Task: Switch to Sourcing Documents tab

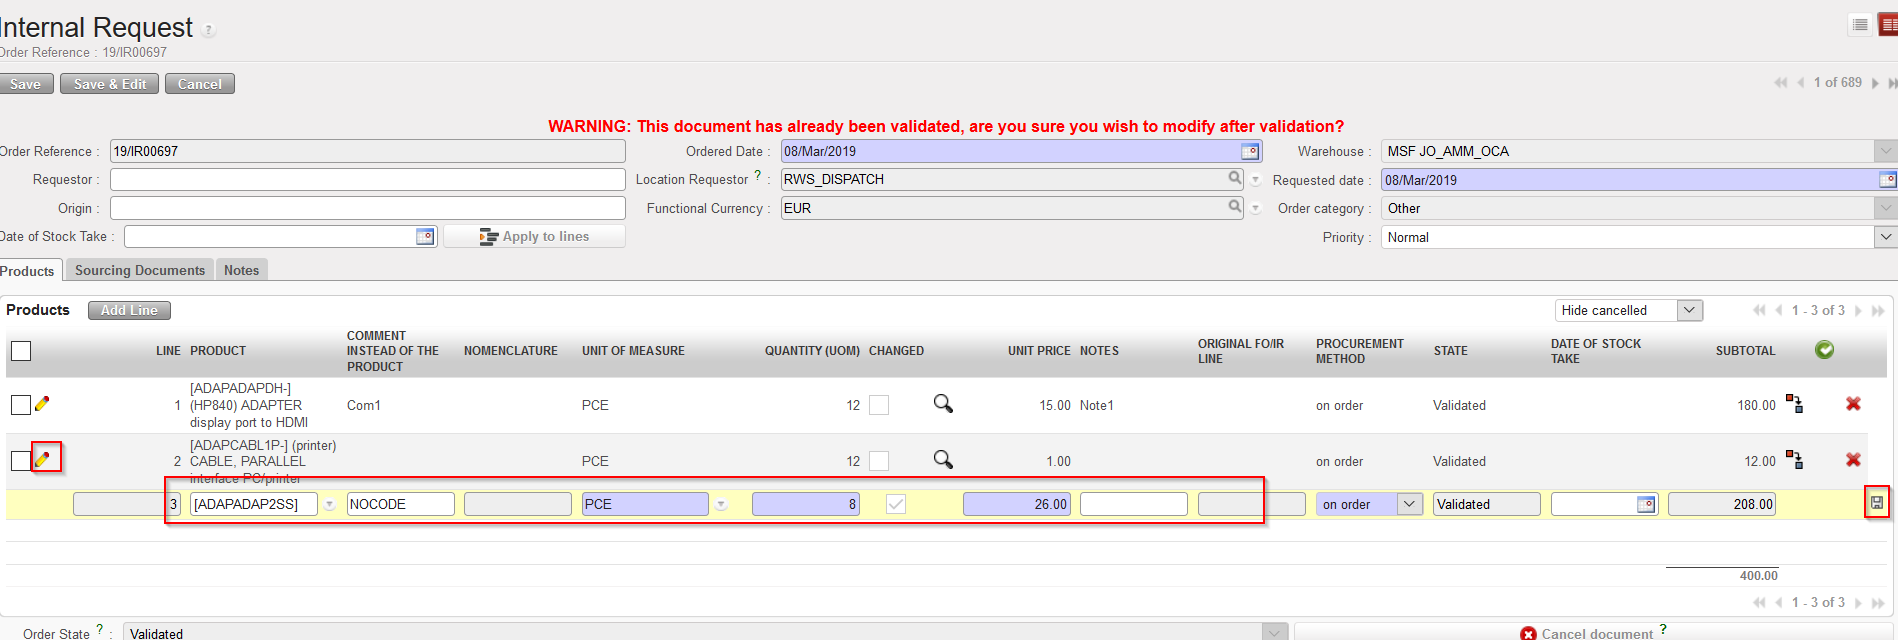Action: pos(140,270)
